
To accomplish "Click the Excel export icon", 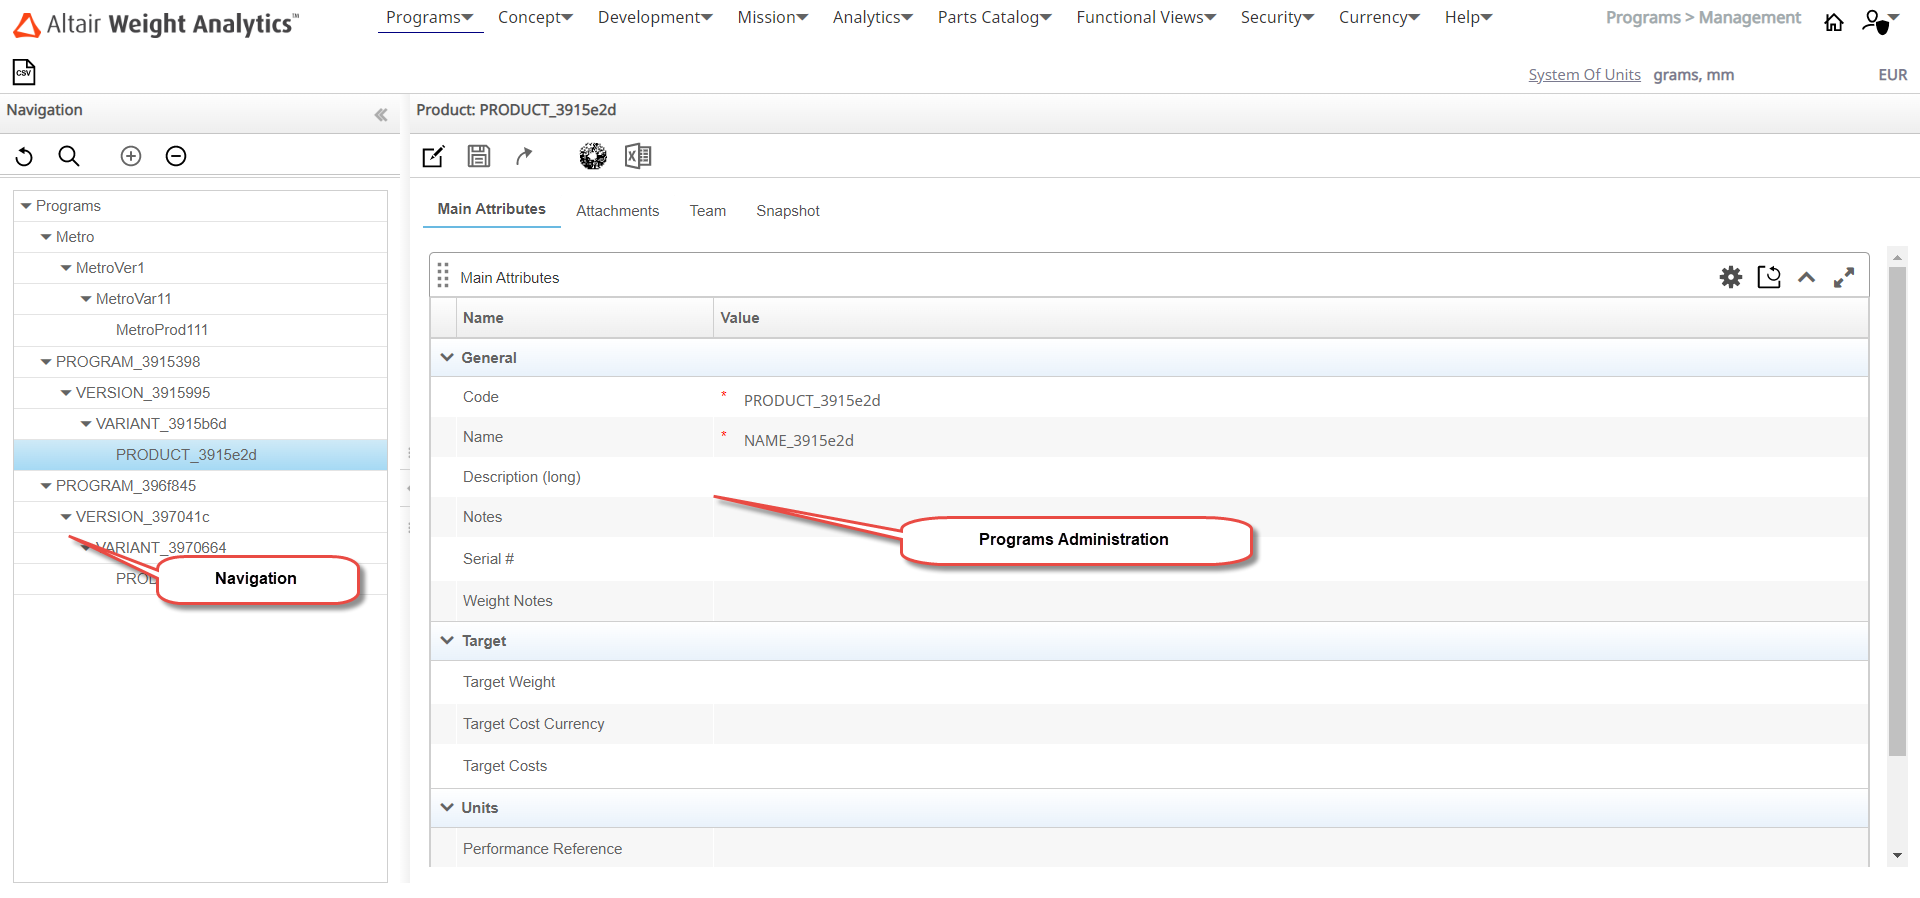I will point(638,156).
